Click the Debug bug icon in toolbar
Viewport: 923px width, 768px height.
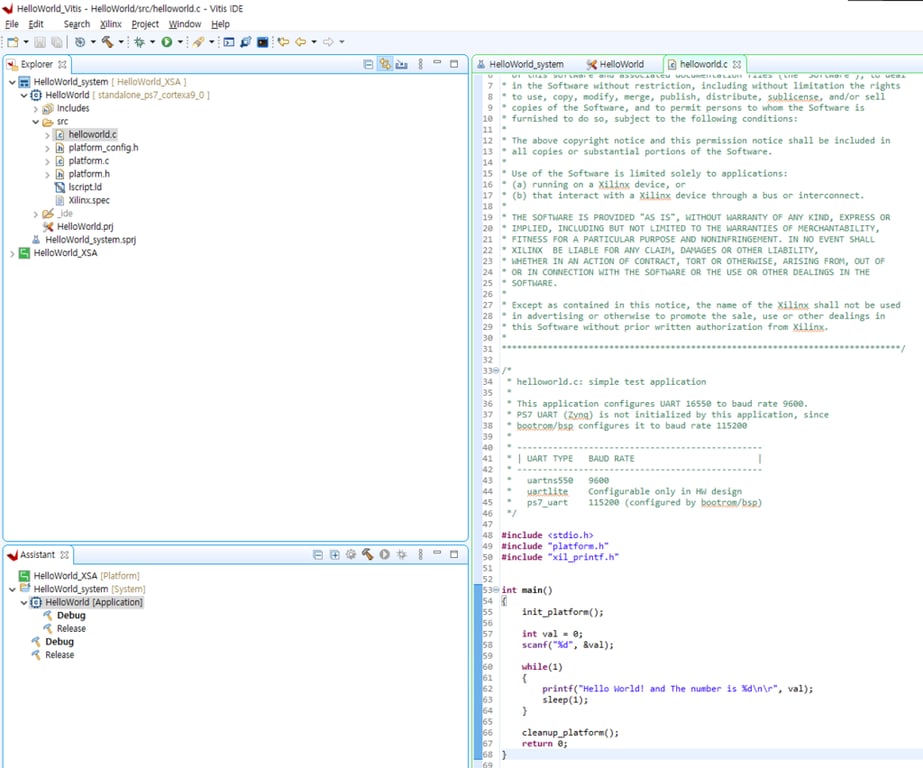pyautogui.click(x=139, y=42)
